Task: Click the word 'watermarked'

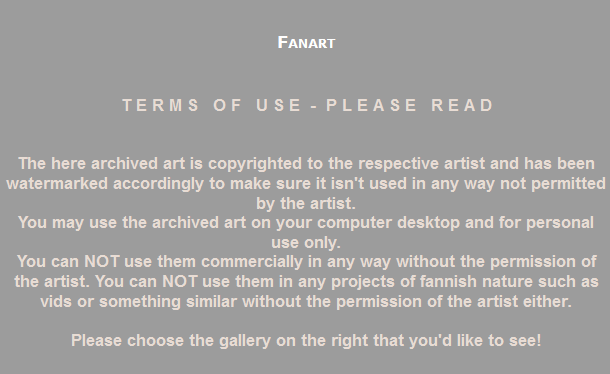Action: pos(57,184)
